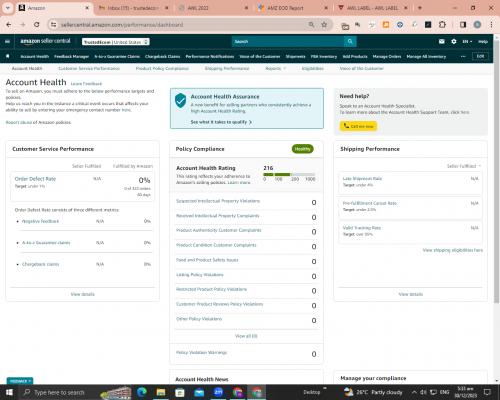This screenshot has width=500, height=400.
Task: Switch to the AWL 2022 tab
Action: coord(213,8)
